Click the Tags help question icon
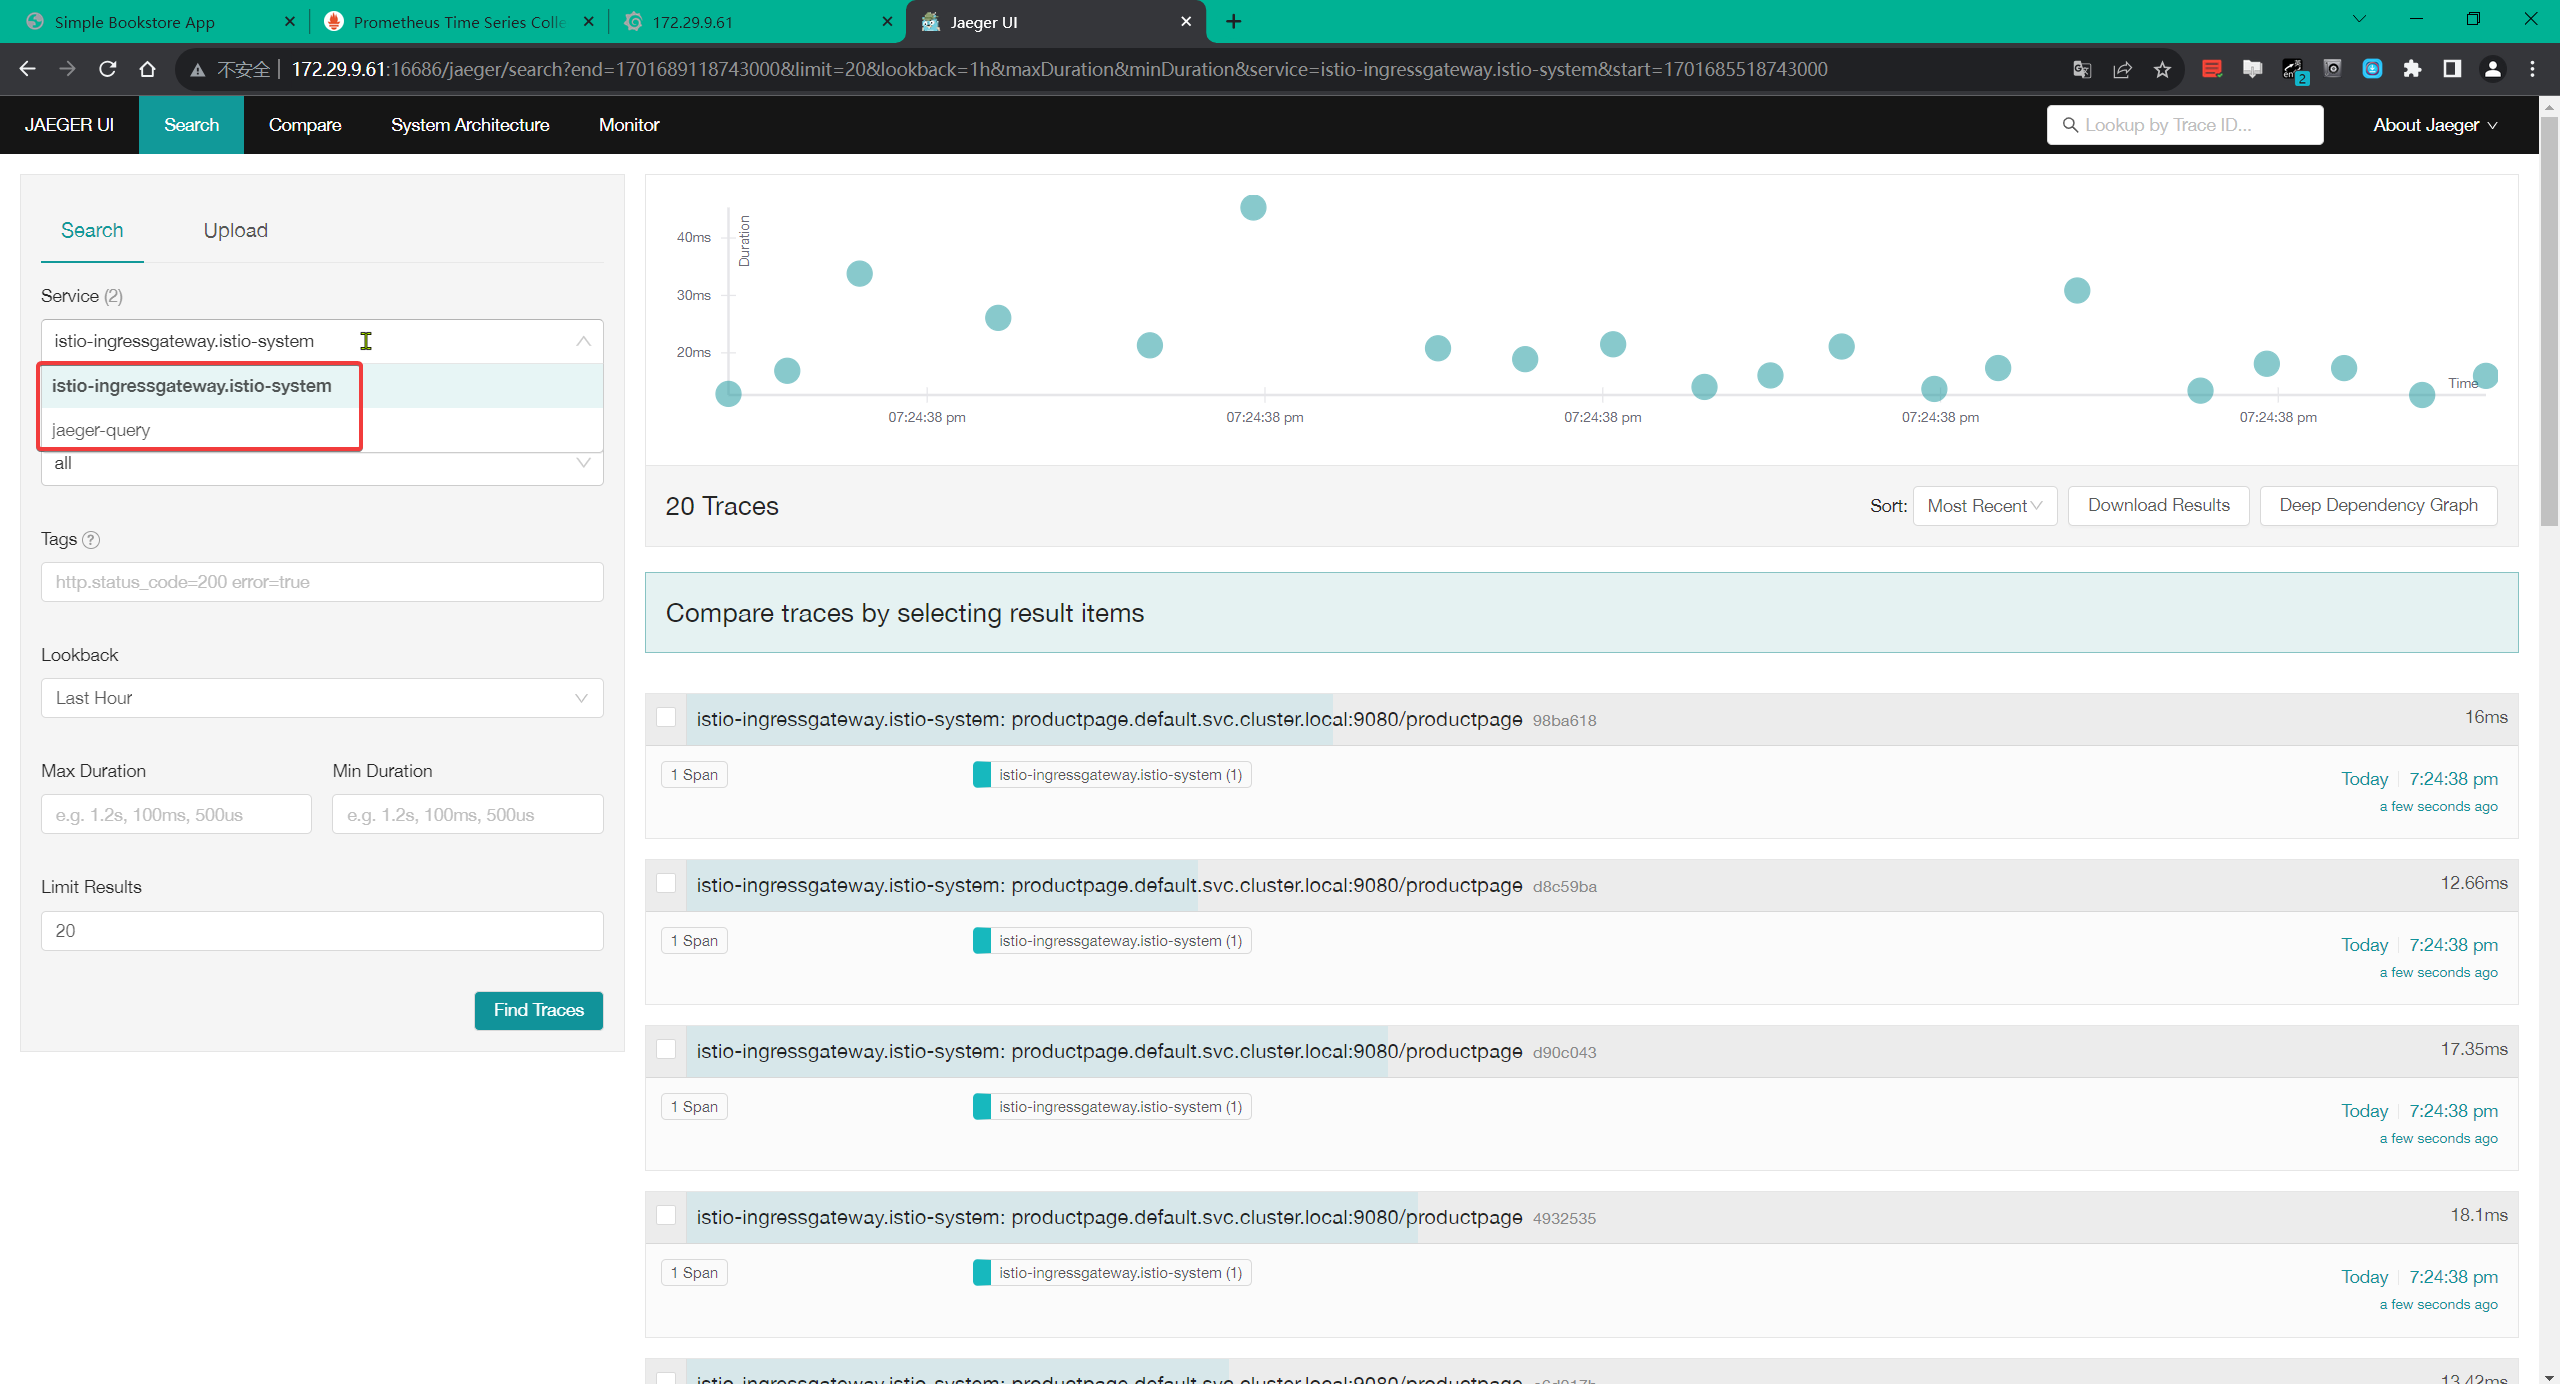Screen dimensions: 2560x1384 pos(91,540)
